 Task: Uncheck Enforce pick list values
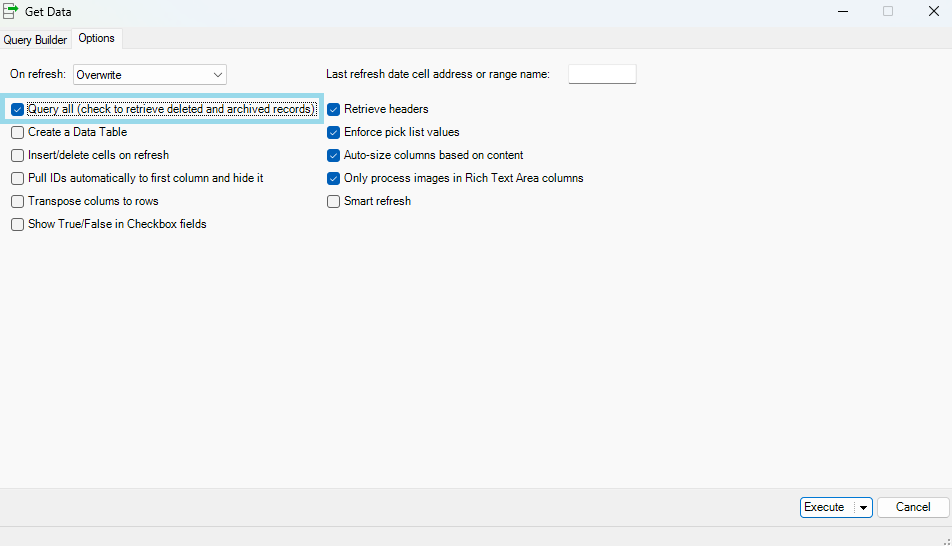pyautogui.click(x=334, y=132)
